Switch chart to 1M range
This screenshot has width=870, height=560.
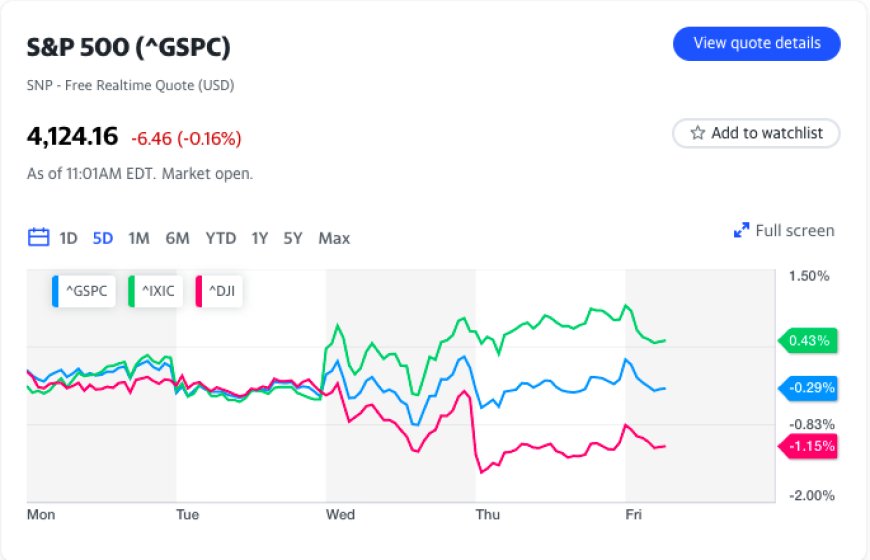click(139, 238)
